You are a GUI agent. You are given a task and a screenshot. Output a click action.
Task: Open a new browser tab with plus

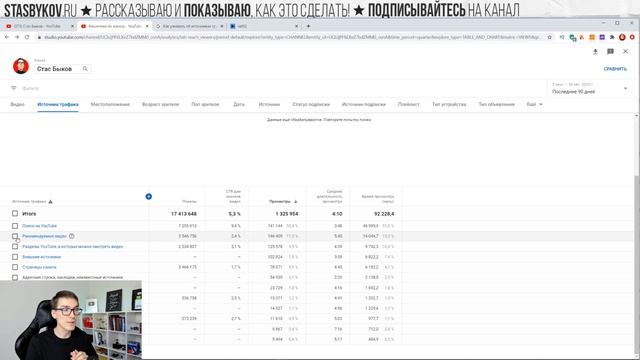[308, 26]
